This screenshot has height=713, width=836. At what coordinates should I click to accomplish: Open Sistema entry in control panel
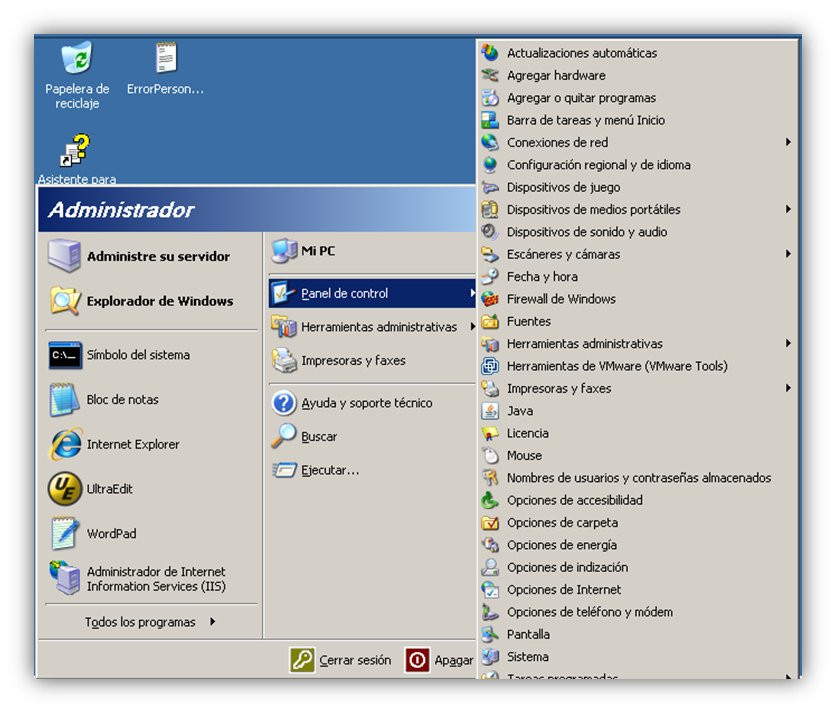click(637, 657)
